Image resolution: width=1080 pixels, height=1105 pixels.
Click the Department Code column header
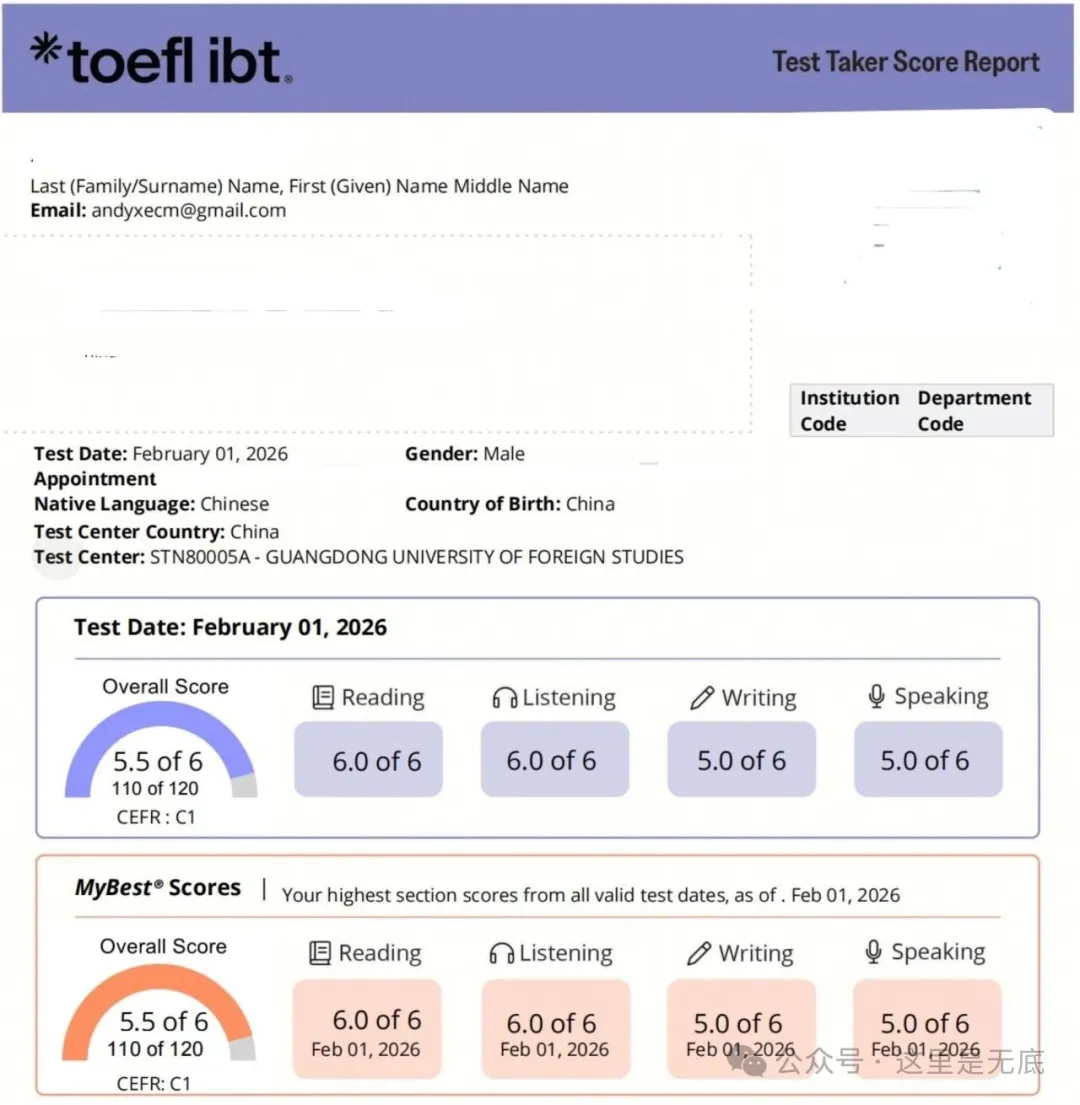tap(974, 411)
